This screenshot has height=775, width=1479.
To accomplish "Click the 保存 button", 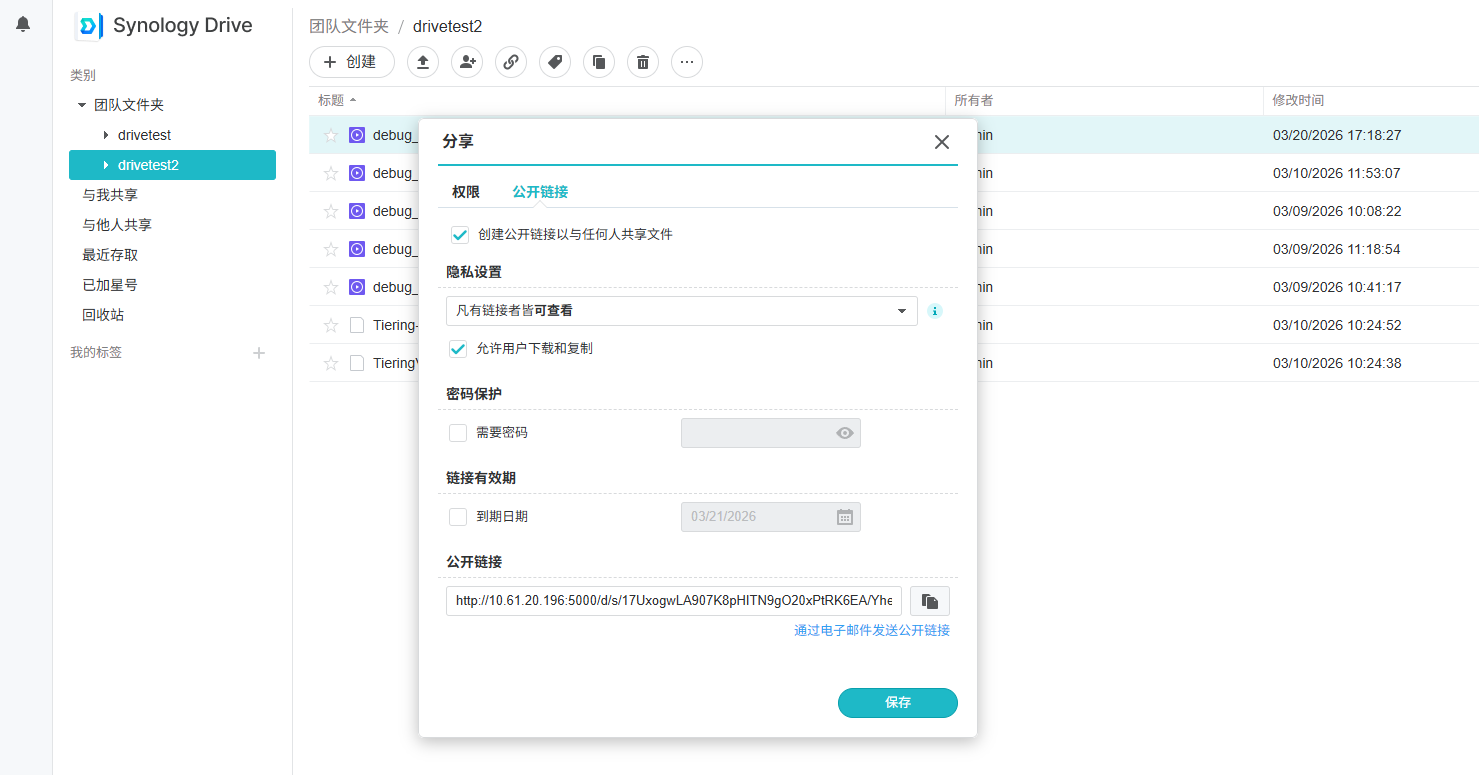I will coord(897,703).
